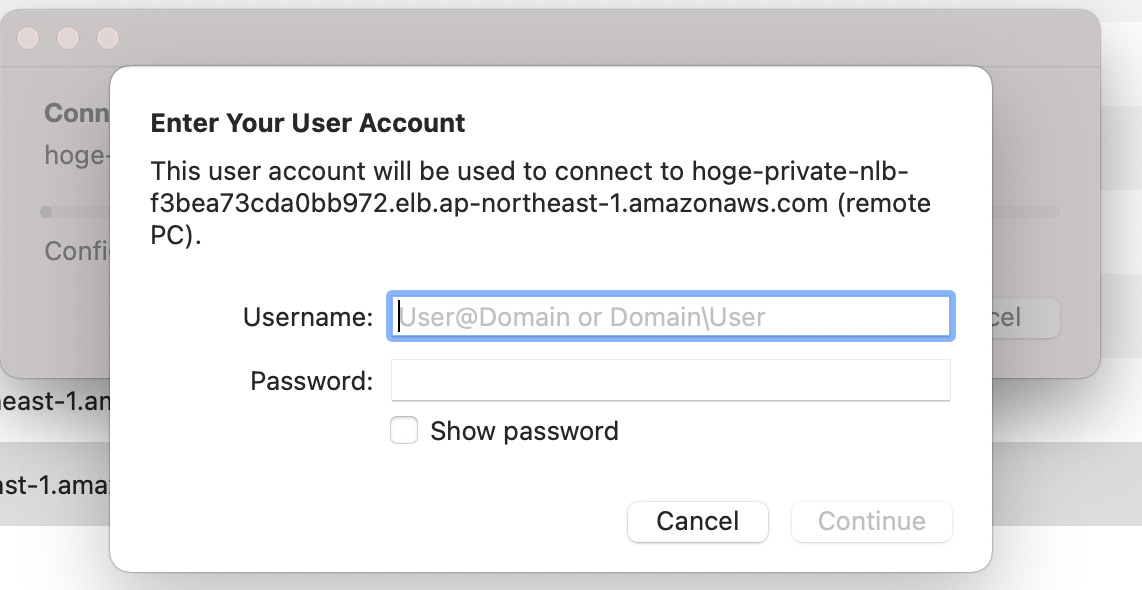
Task: Click Cancel in the user account dialog
Action: [x=697, y=521]
